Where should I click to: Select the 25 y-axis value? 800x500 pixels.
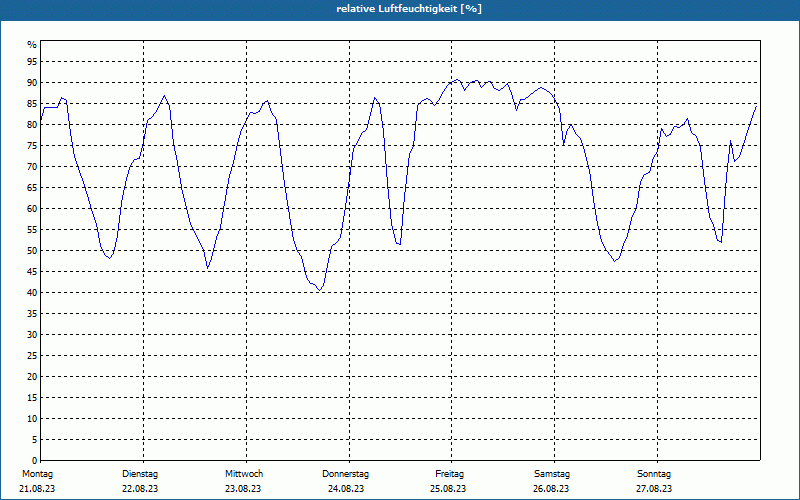tap(32, 356)
